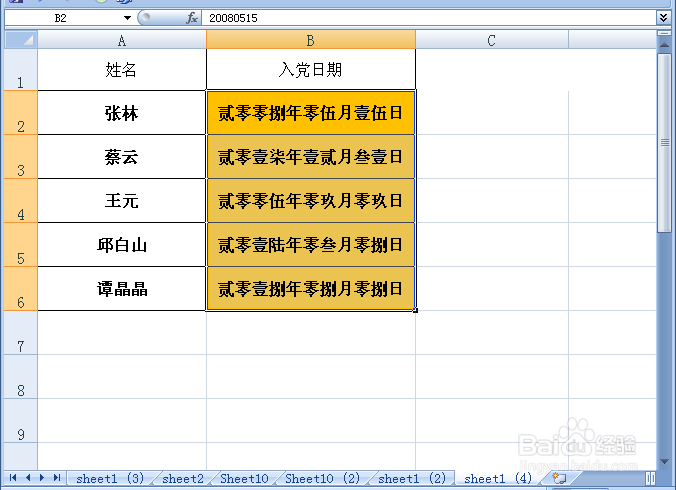
Task: Switch to Sheet10 tab
Action: point(244,478)
